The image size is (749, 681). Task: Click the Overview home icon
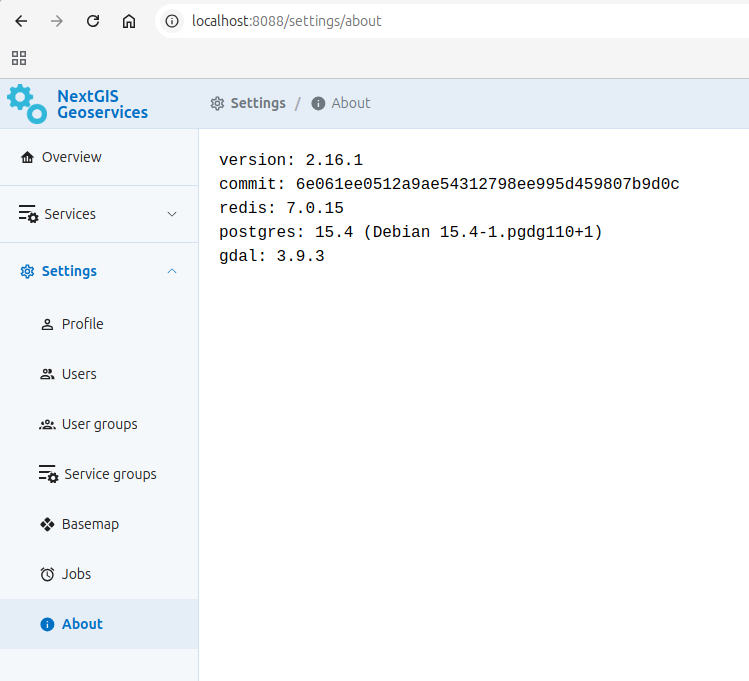click(x=27, y=158)
